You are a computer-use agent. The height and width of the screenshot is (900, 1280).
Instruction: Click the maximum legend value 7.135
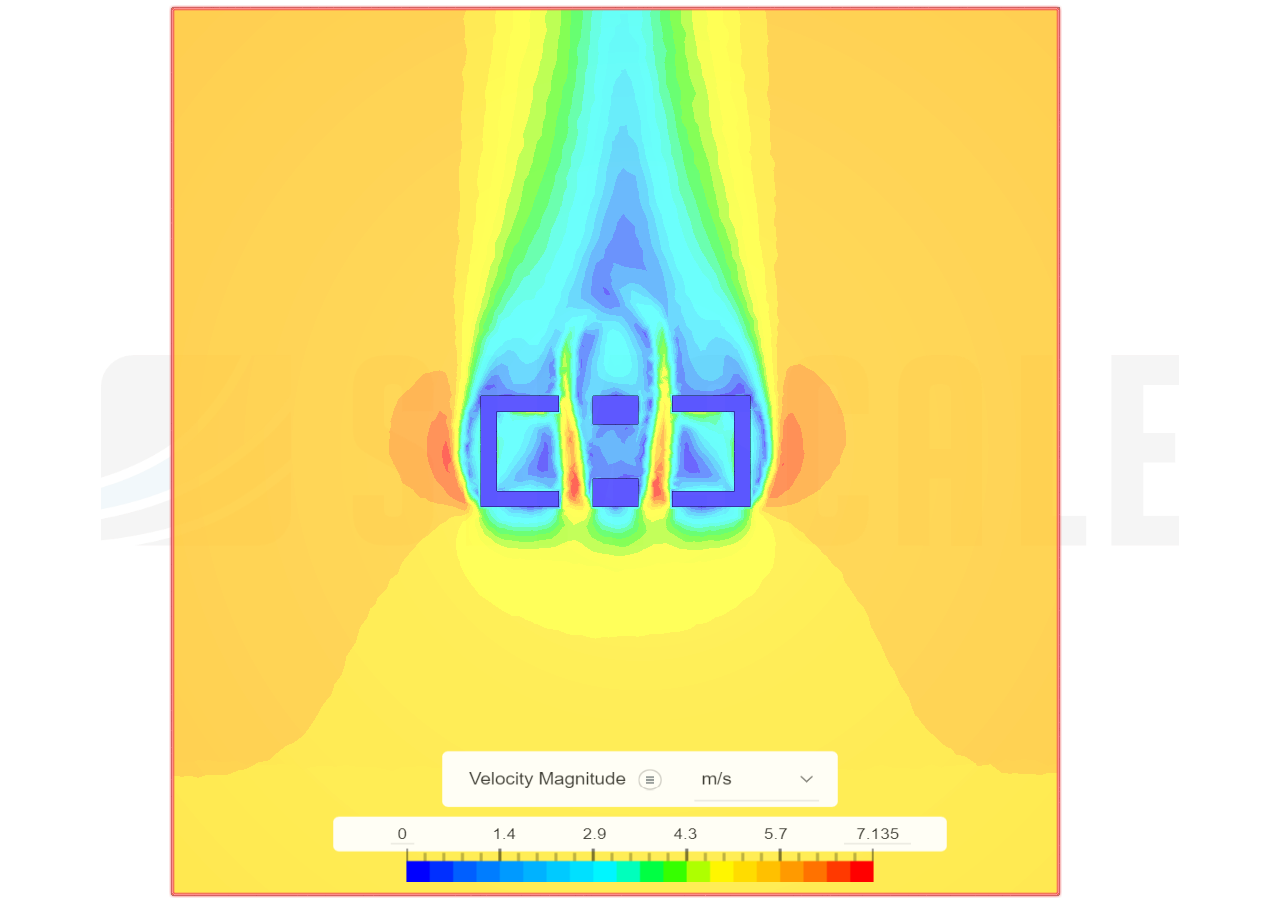point(877,834)
